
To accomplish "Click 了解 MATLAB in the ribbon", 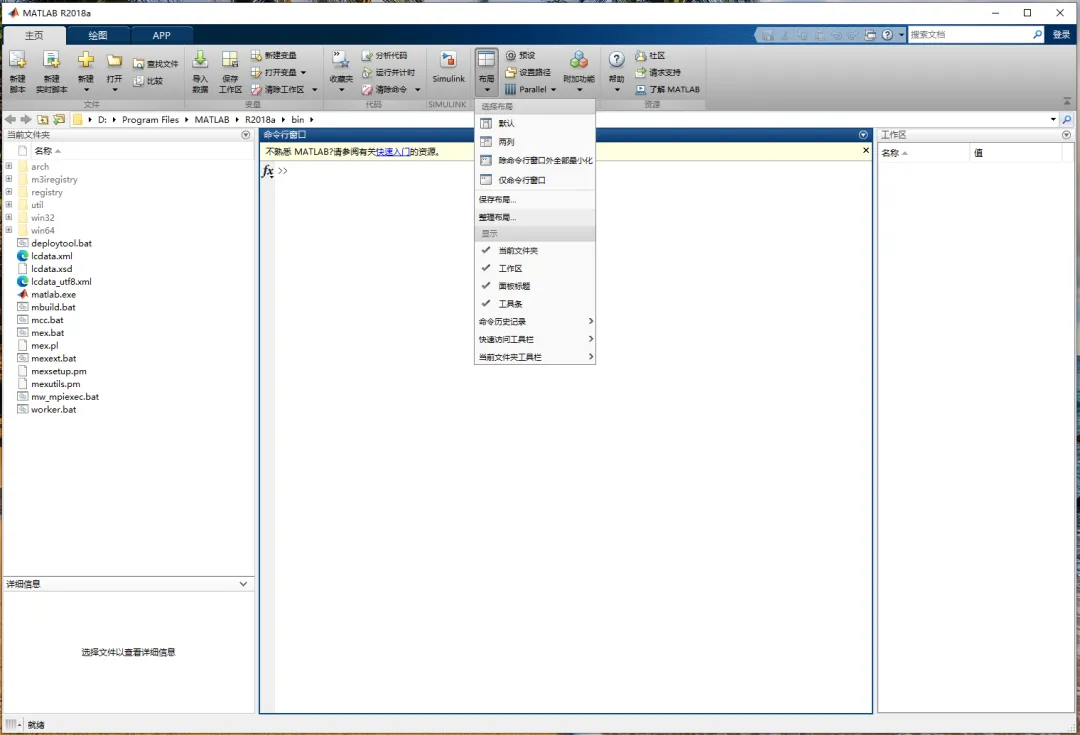I will (667, 89).
